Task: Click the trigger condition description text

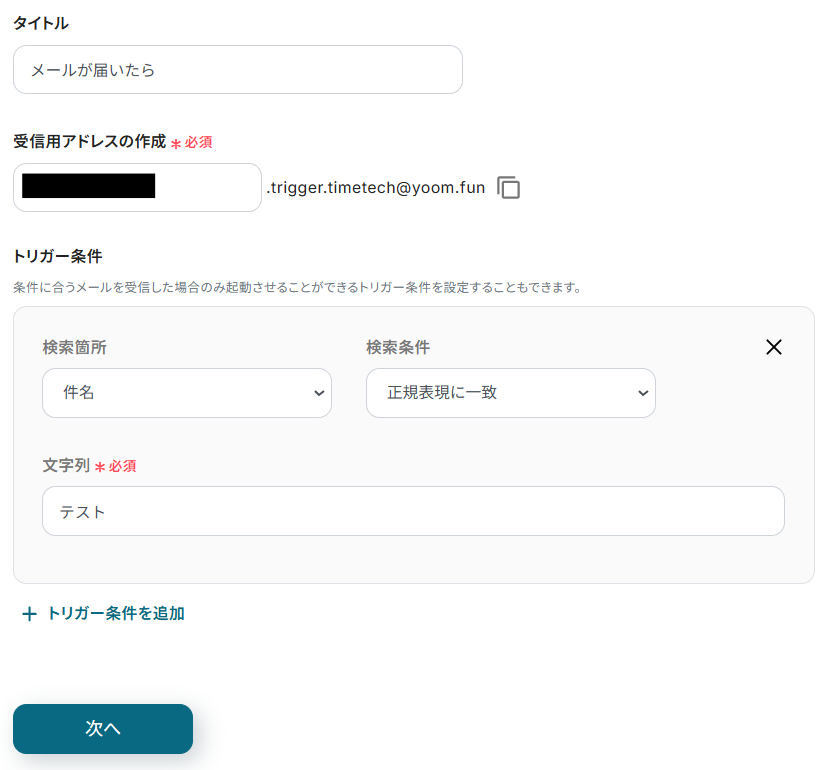Action: [x=297, y=287]
